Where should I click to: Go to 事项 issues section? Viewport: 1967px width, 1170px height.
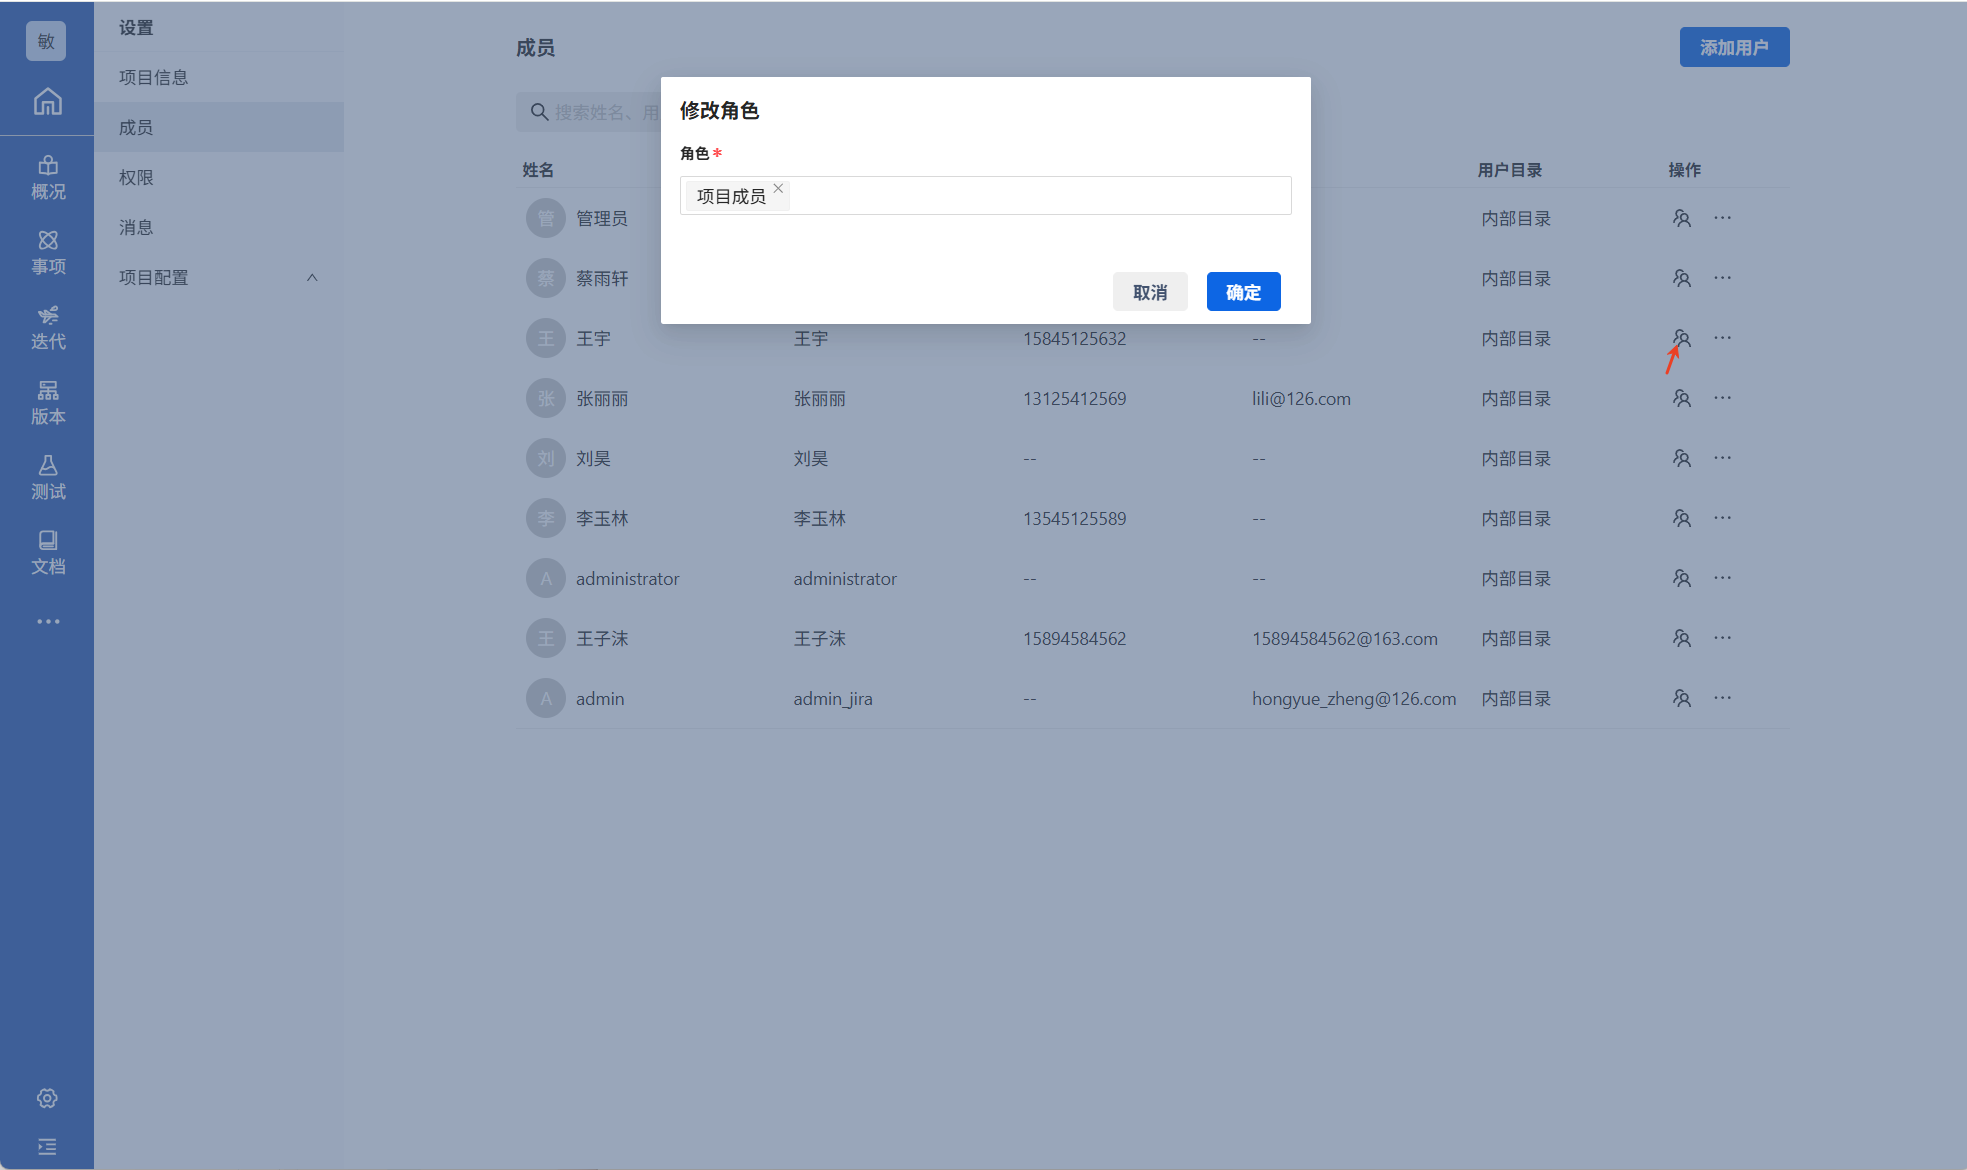(x=47, y=252)
